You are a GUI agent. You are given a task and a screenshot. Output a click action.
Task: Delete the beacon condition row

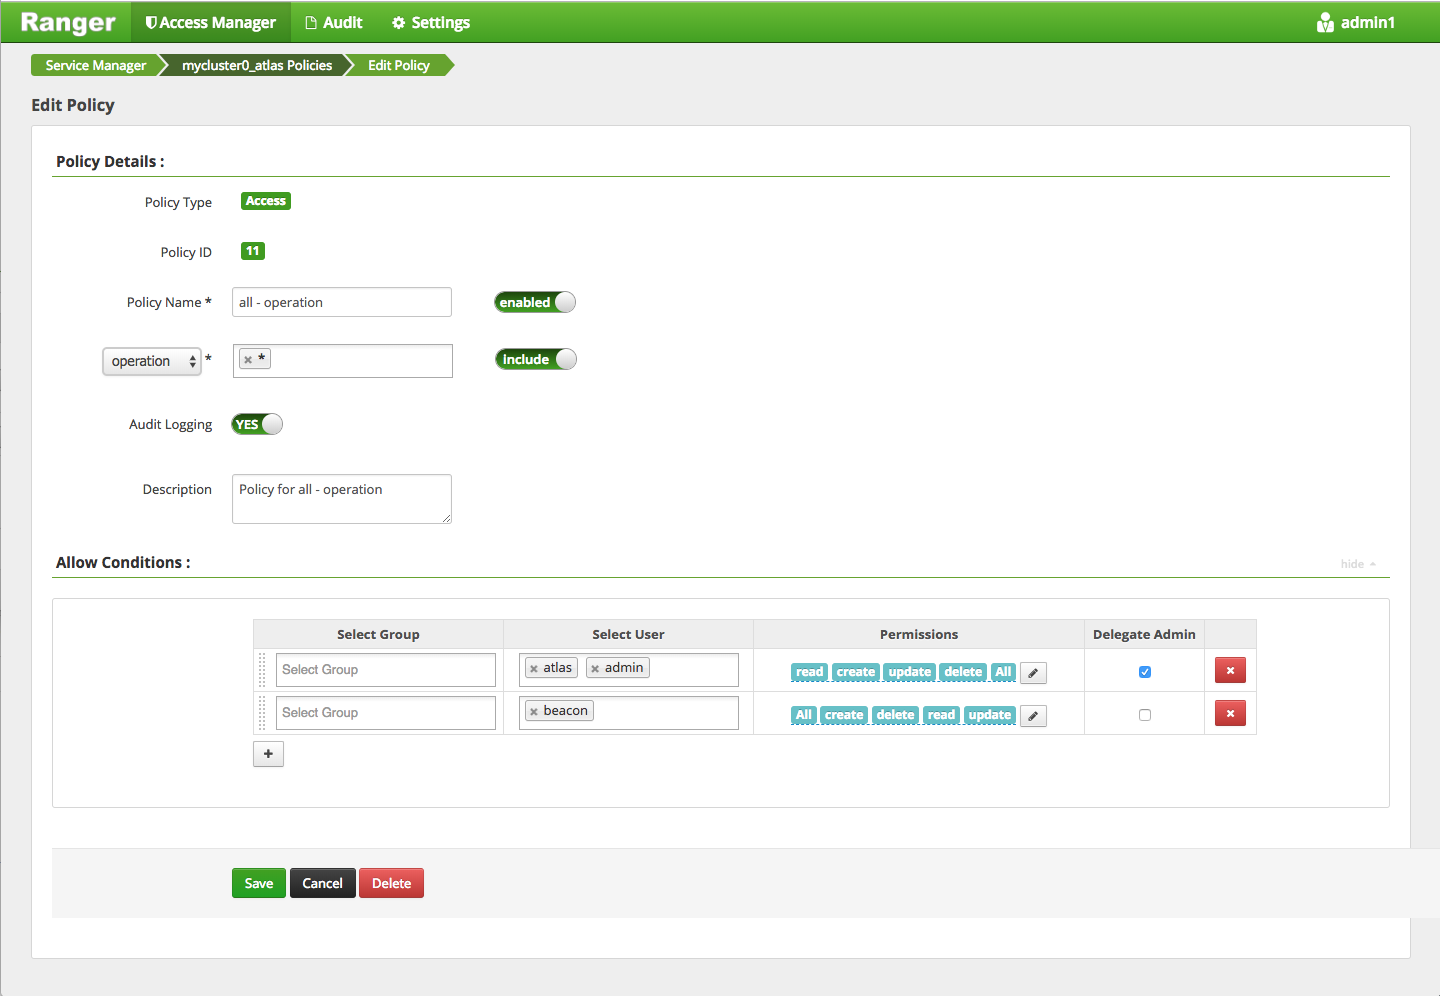(x=1230, y=713)
